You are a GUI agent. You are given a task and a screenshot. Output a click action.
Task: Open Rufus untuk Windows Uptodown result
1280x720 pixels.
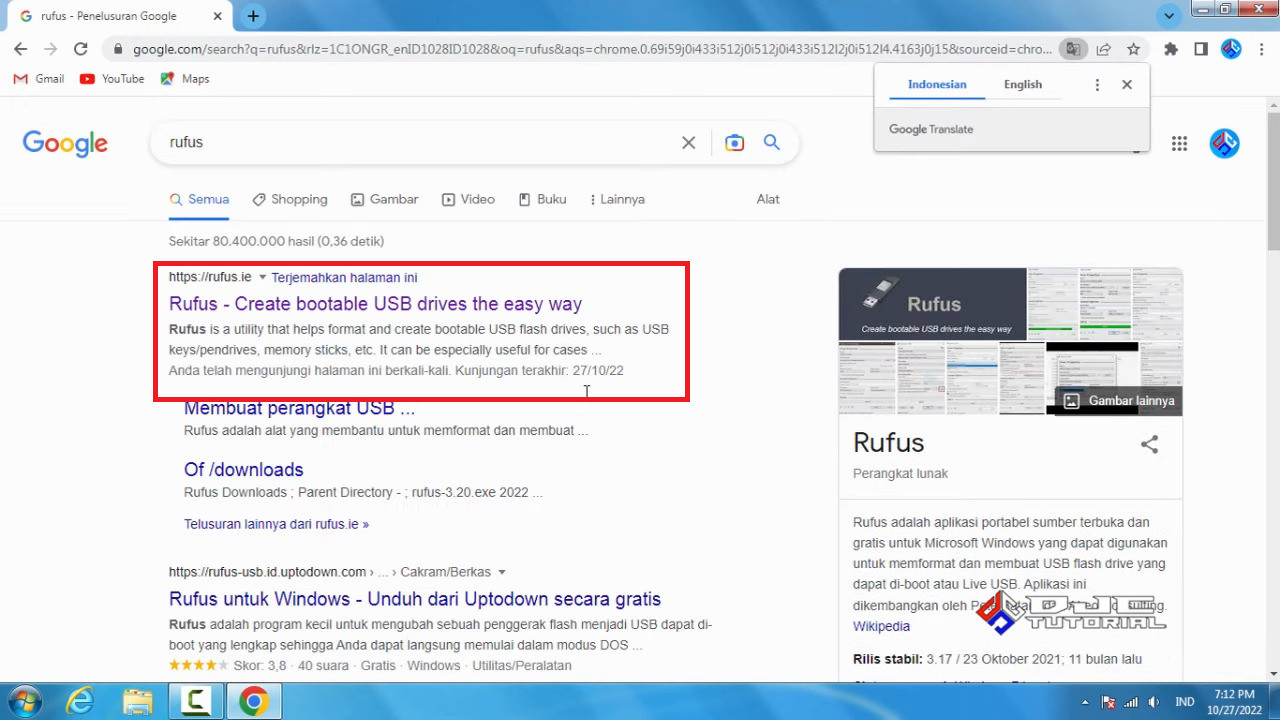pyautogui.click(x=415, y=599)
